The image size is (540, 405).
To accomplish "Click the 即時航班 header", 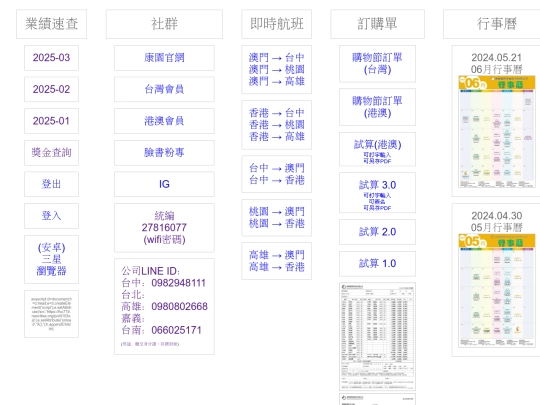I will [277, 24].
